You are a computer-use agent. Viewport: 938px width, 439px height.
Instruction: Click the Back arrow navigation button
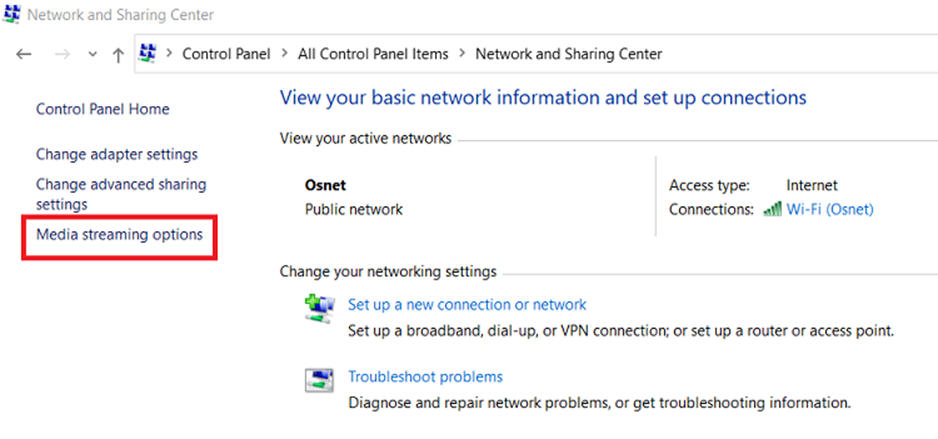[x=23, y=55]
